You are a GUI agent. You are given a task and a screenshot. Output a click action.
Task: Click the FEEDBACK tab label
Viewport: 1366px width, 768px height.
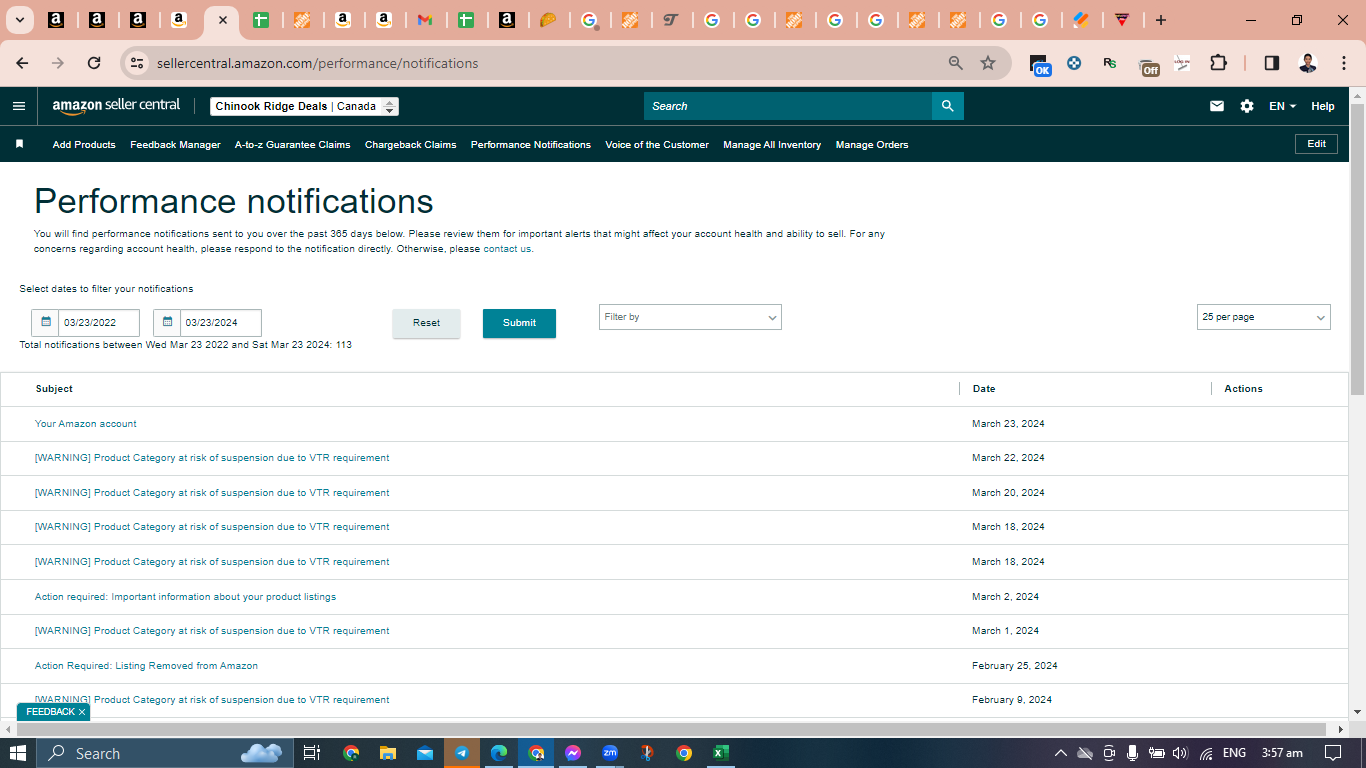50,712
